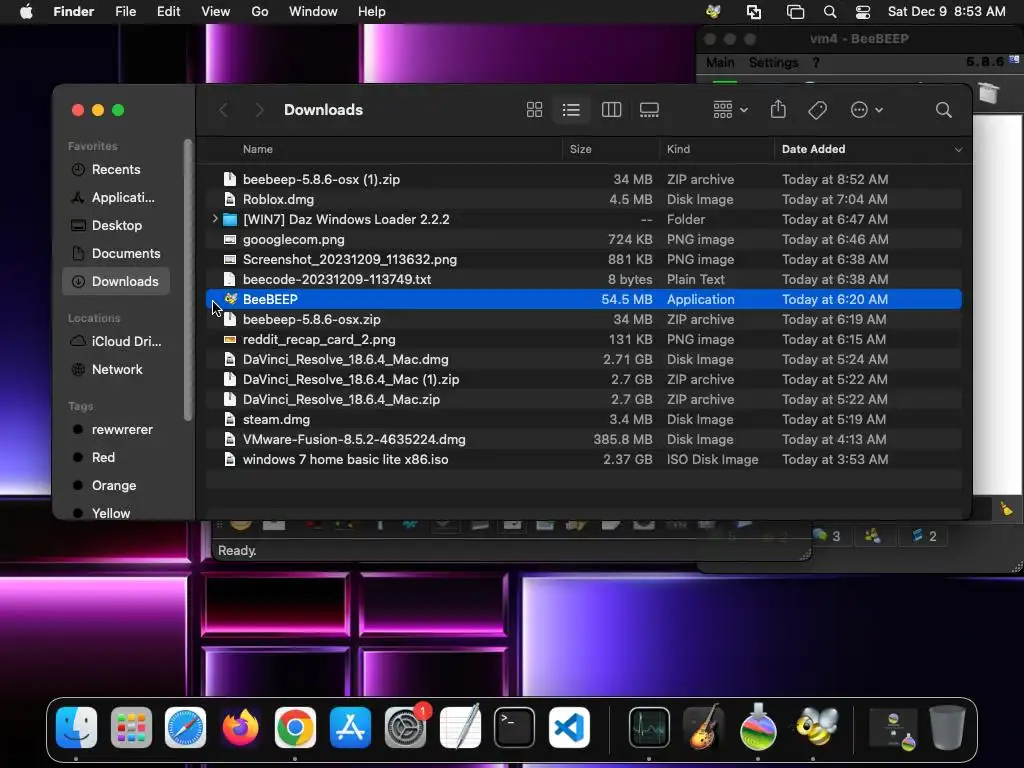The height and width of the screenshot is (768, 1024).
Task: Open the View menu in menu bar
Action: click(216, 12)
